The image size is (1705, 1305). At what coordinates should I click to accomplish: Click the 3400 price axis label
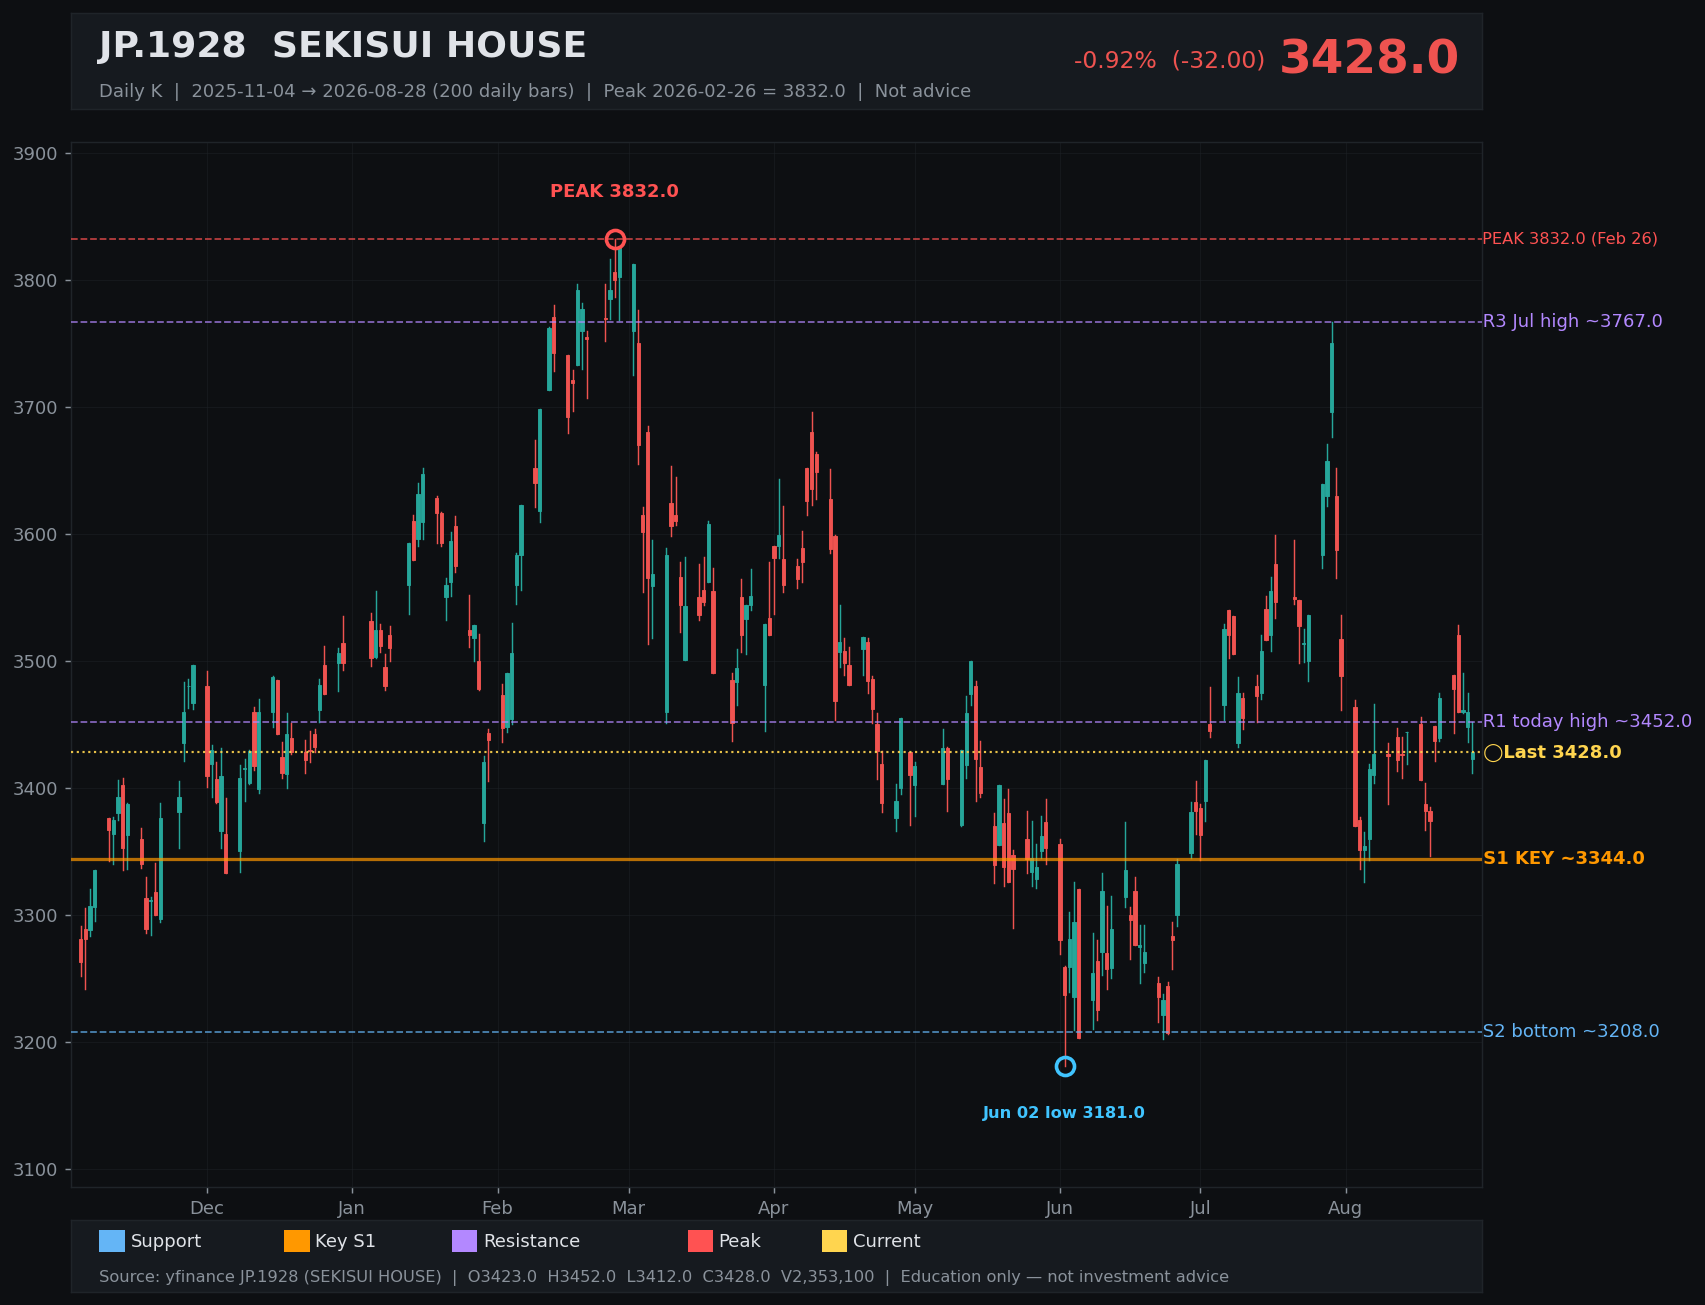[36, 789]
